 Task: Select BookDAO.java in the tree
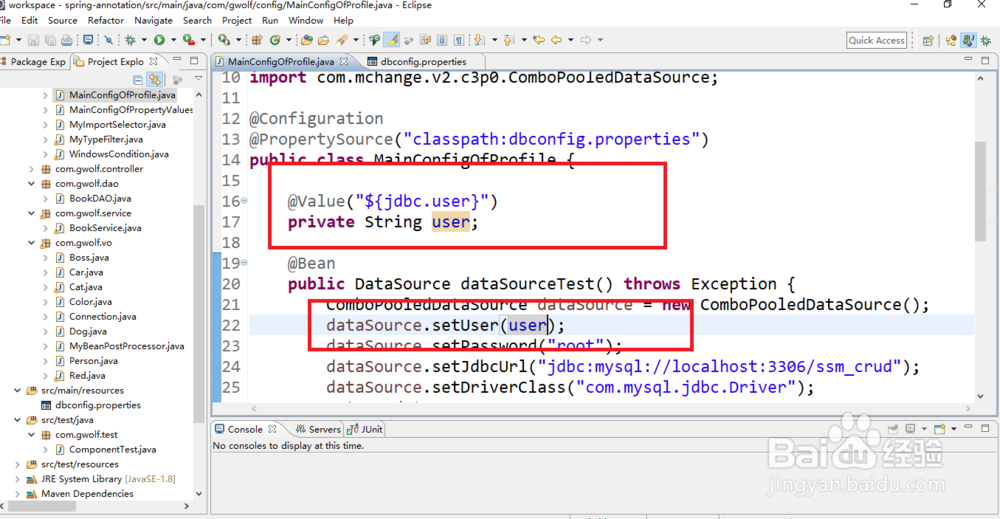click(x=100, y=198)
